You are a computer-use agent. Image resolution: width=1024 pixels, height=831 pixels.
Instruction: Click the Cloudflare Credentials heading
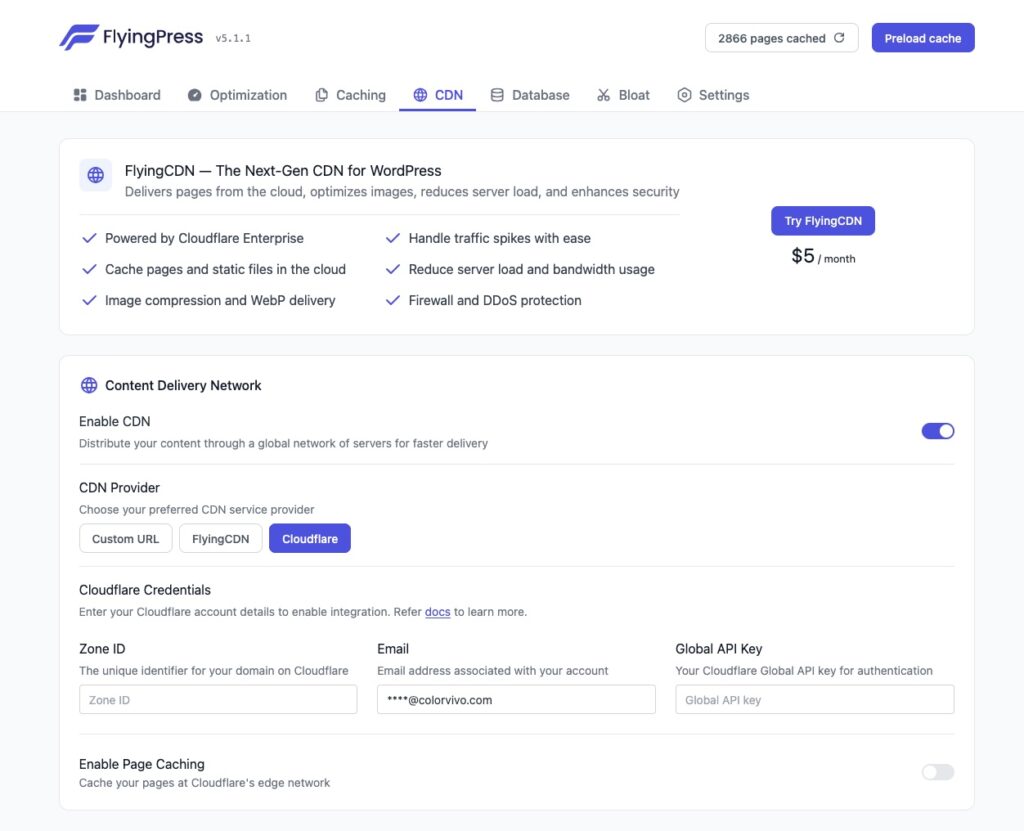click(x=145, y=590)
